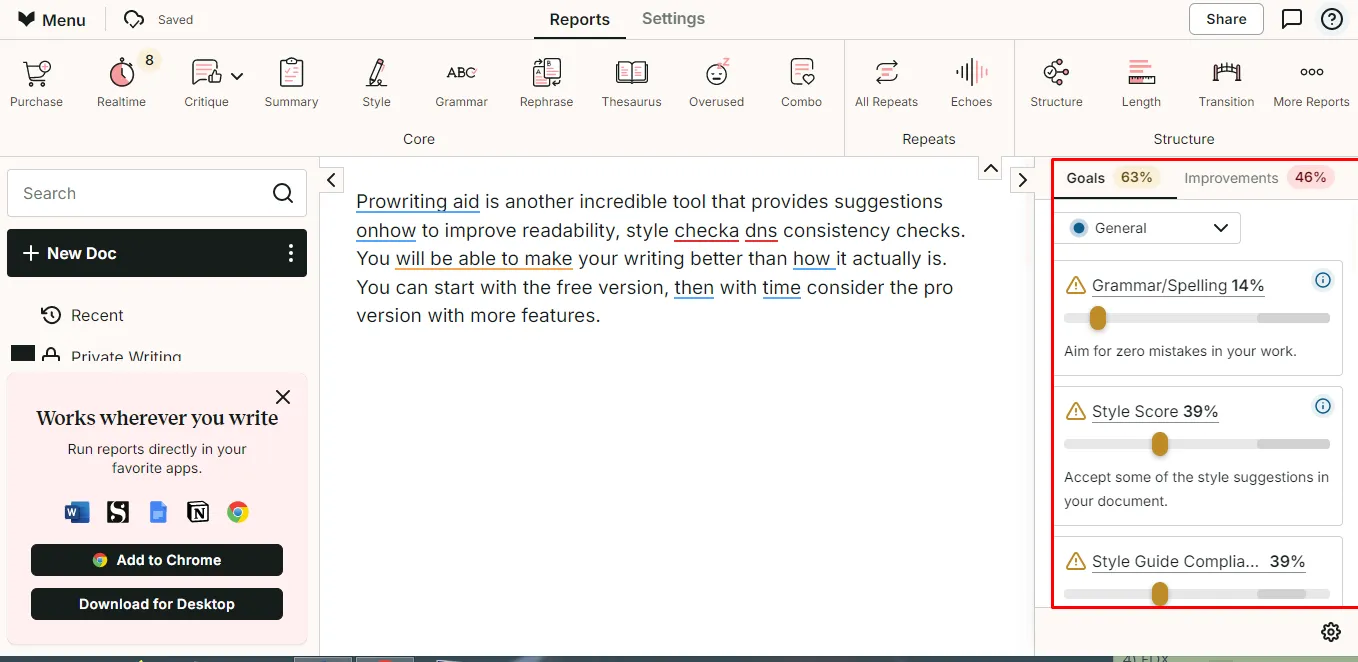
Task: Open Style Guide Compliance goal link
Action: pos(1198,561)
